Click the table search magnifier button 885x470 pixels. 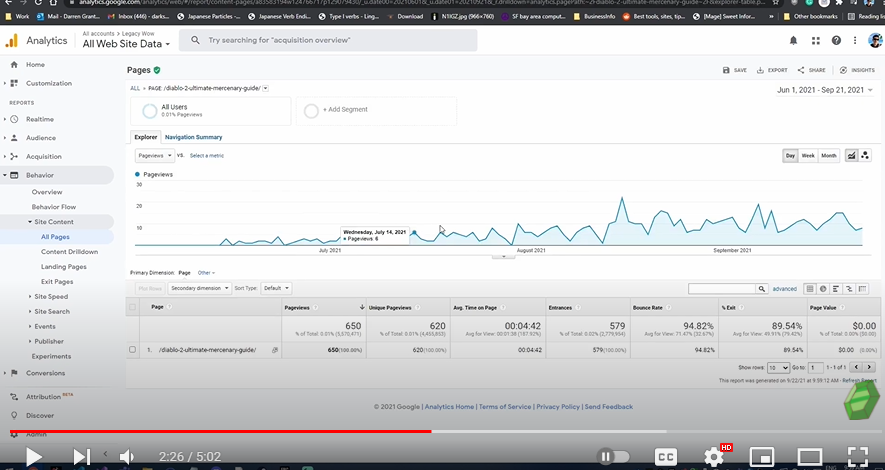point(762,289)
